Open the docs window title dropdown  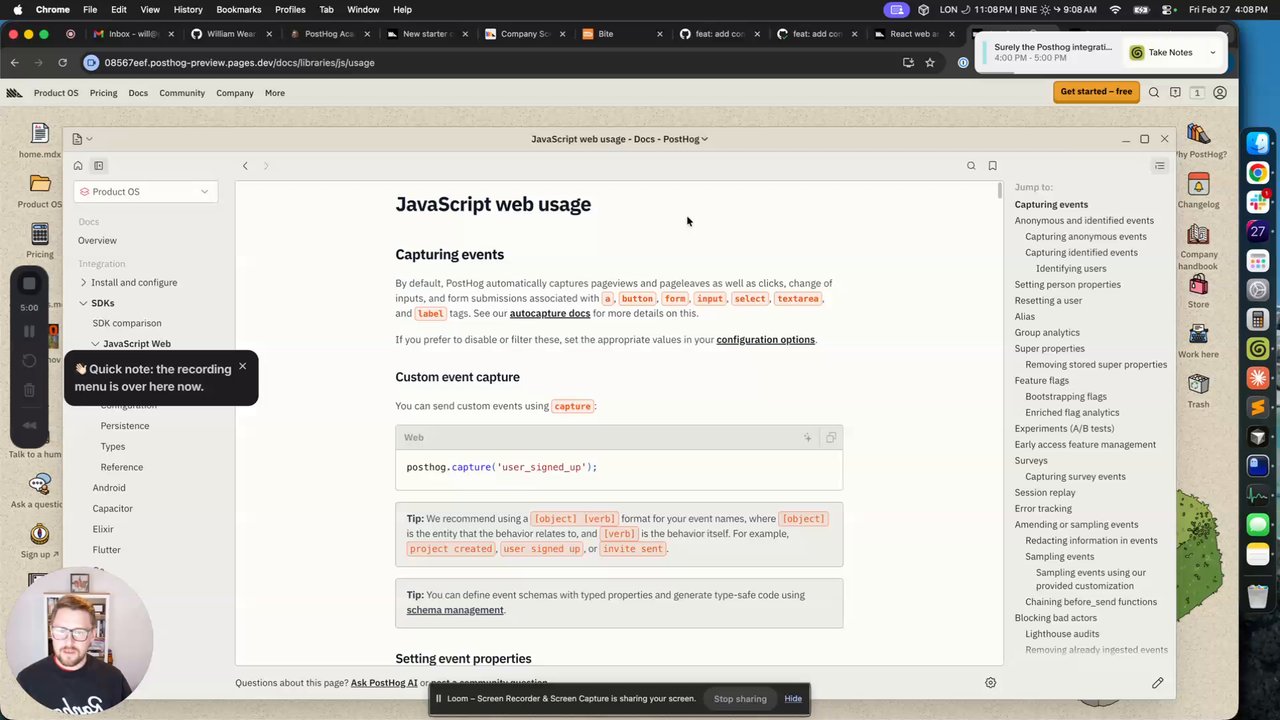click(619, 139)
